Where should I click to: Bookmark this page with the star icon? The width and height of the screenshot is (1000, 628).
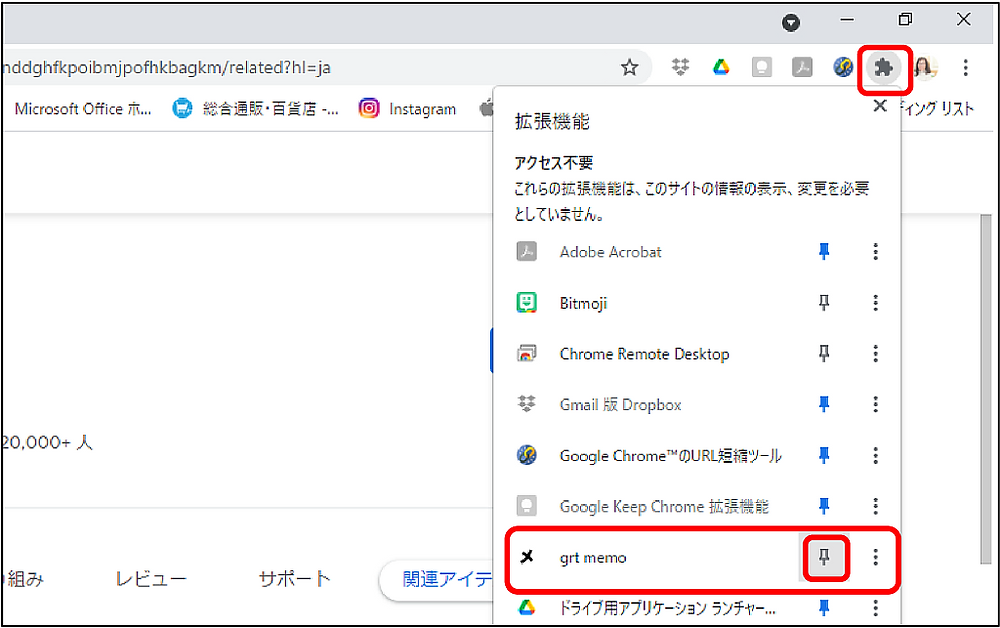[x=630, y=67]
